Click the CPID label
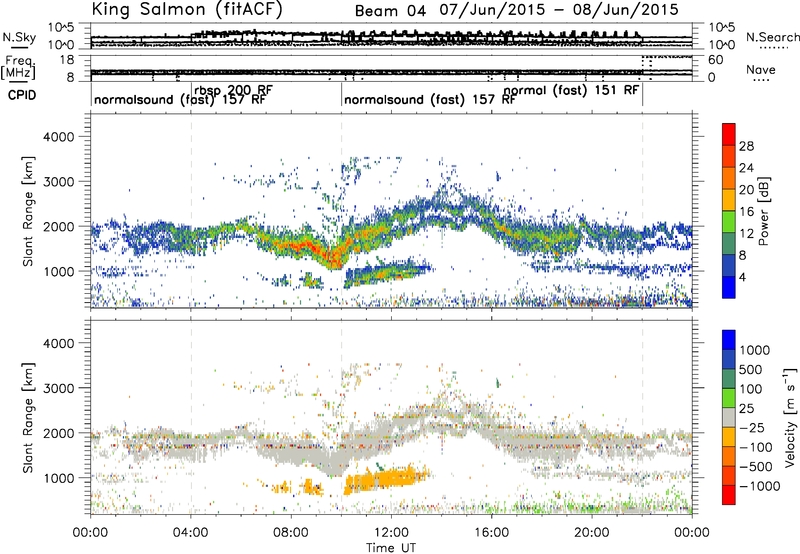This screenshot has height=554, width=800. click(22, 95)
